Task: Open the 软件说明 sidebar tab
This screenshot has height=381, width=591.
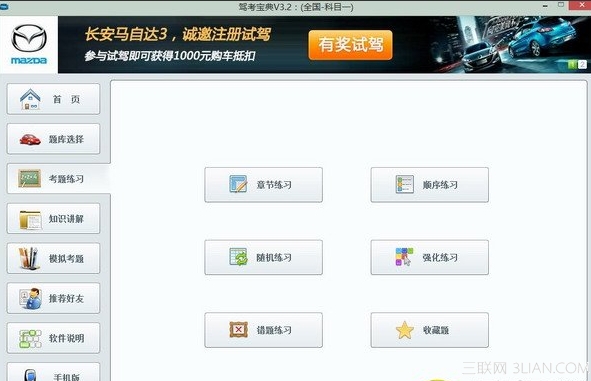Action: point(53,338)
